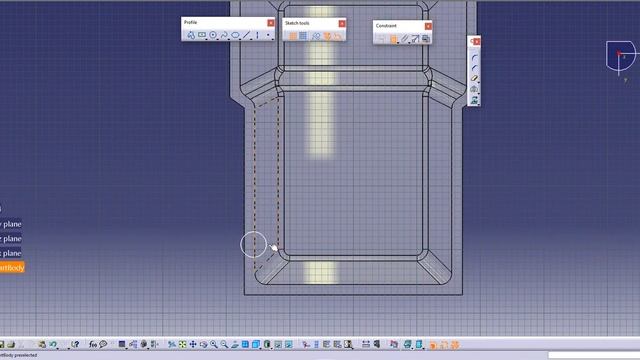Toggle the Grid display in Sketch tools
The image size is (640, 360).
pos(293,36)
